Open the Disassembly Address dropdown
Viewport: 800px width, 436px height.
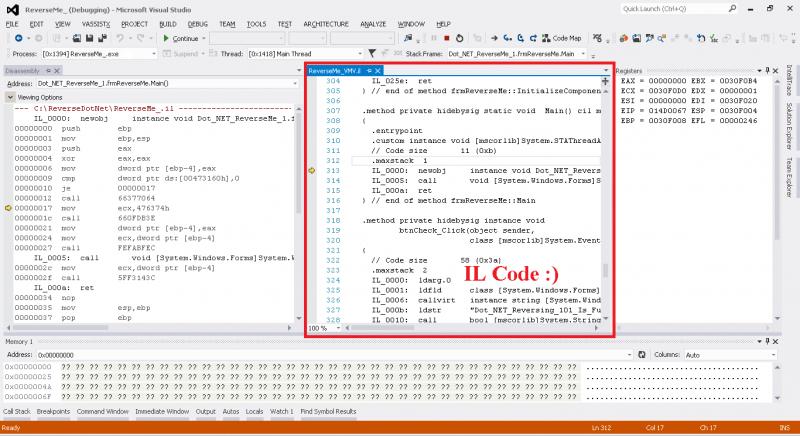click(x=294, y=83)
